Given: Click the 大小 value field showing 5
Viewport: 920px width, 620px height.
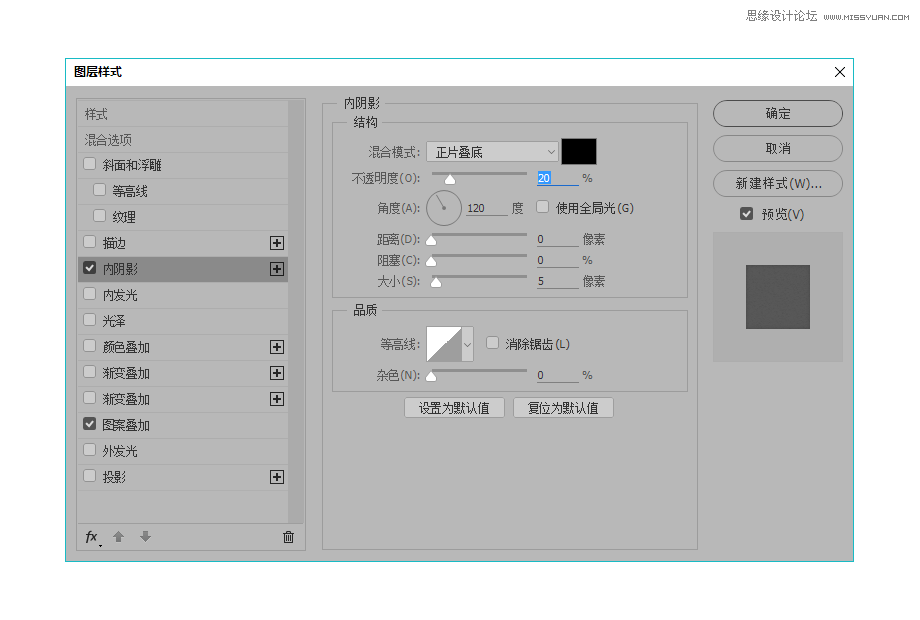Looking at the screenshot, I should [x=557, y=282].
